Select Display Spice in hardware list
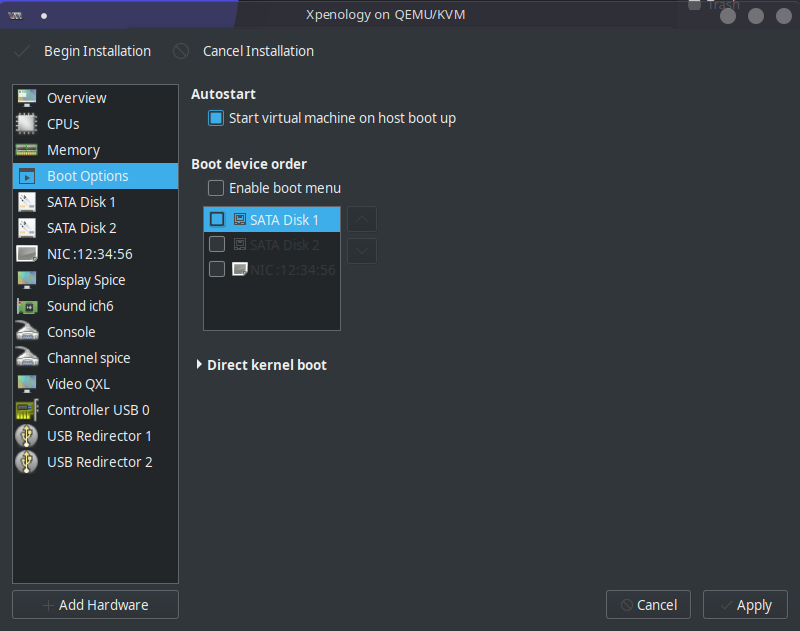 pyautogui.click(x=95, y=280)
